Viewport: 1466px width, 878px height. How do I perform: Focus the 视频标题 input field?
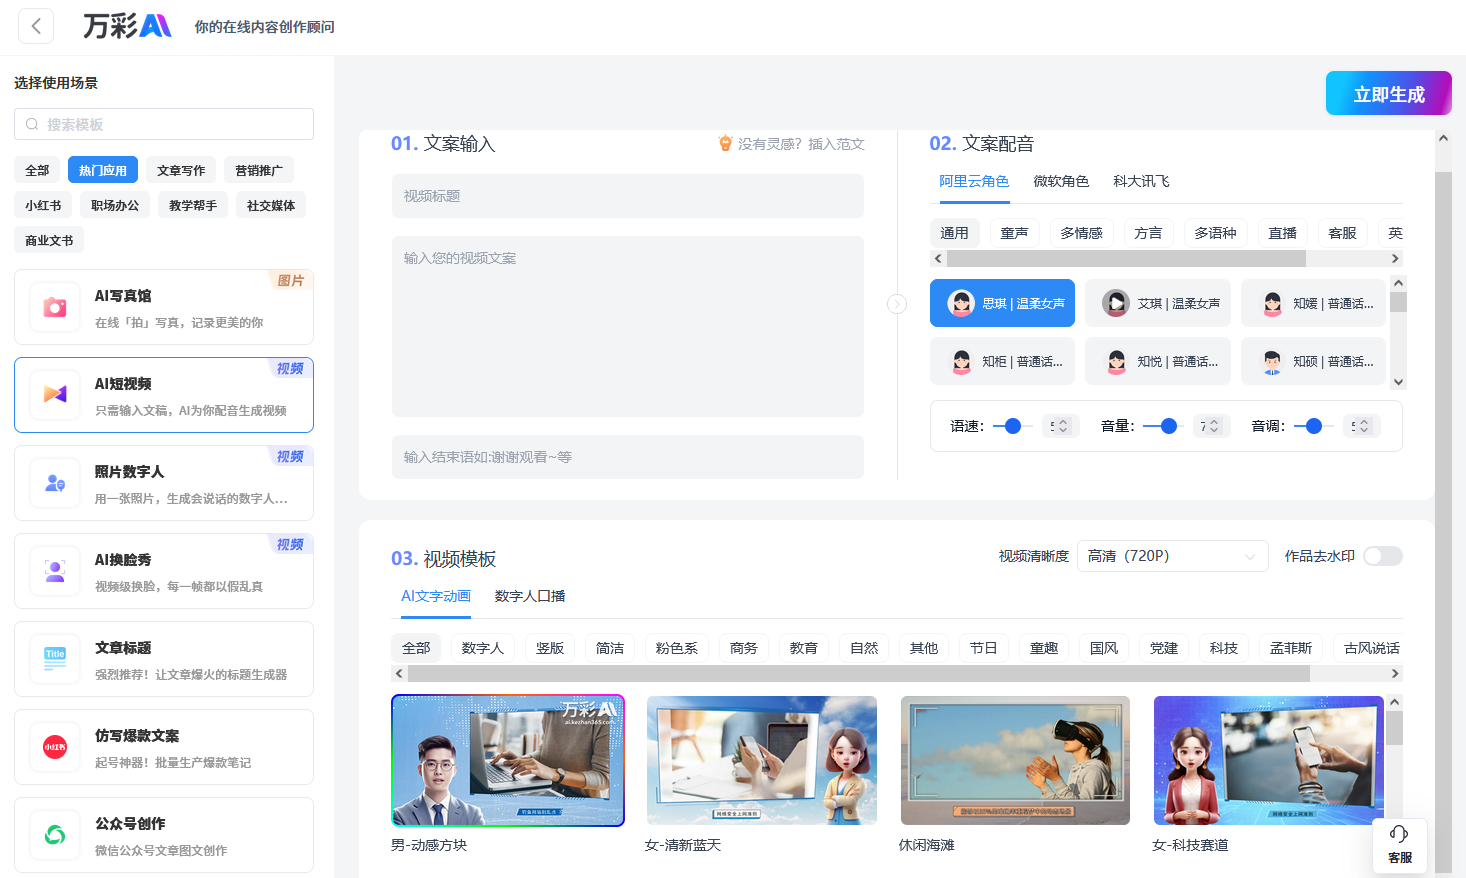(628, 196)
